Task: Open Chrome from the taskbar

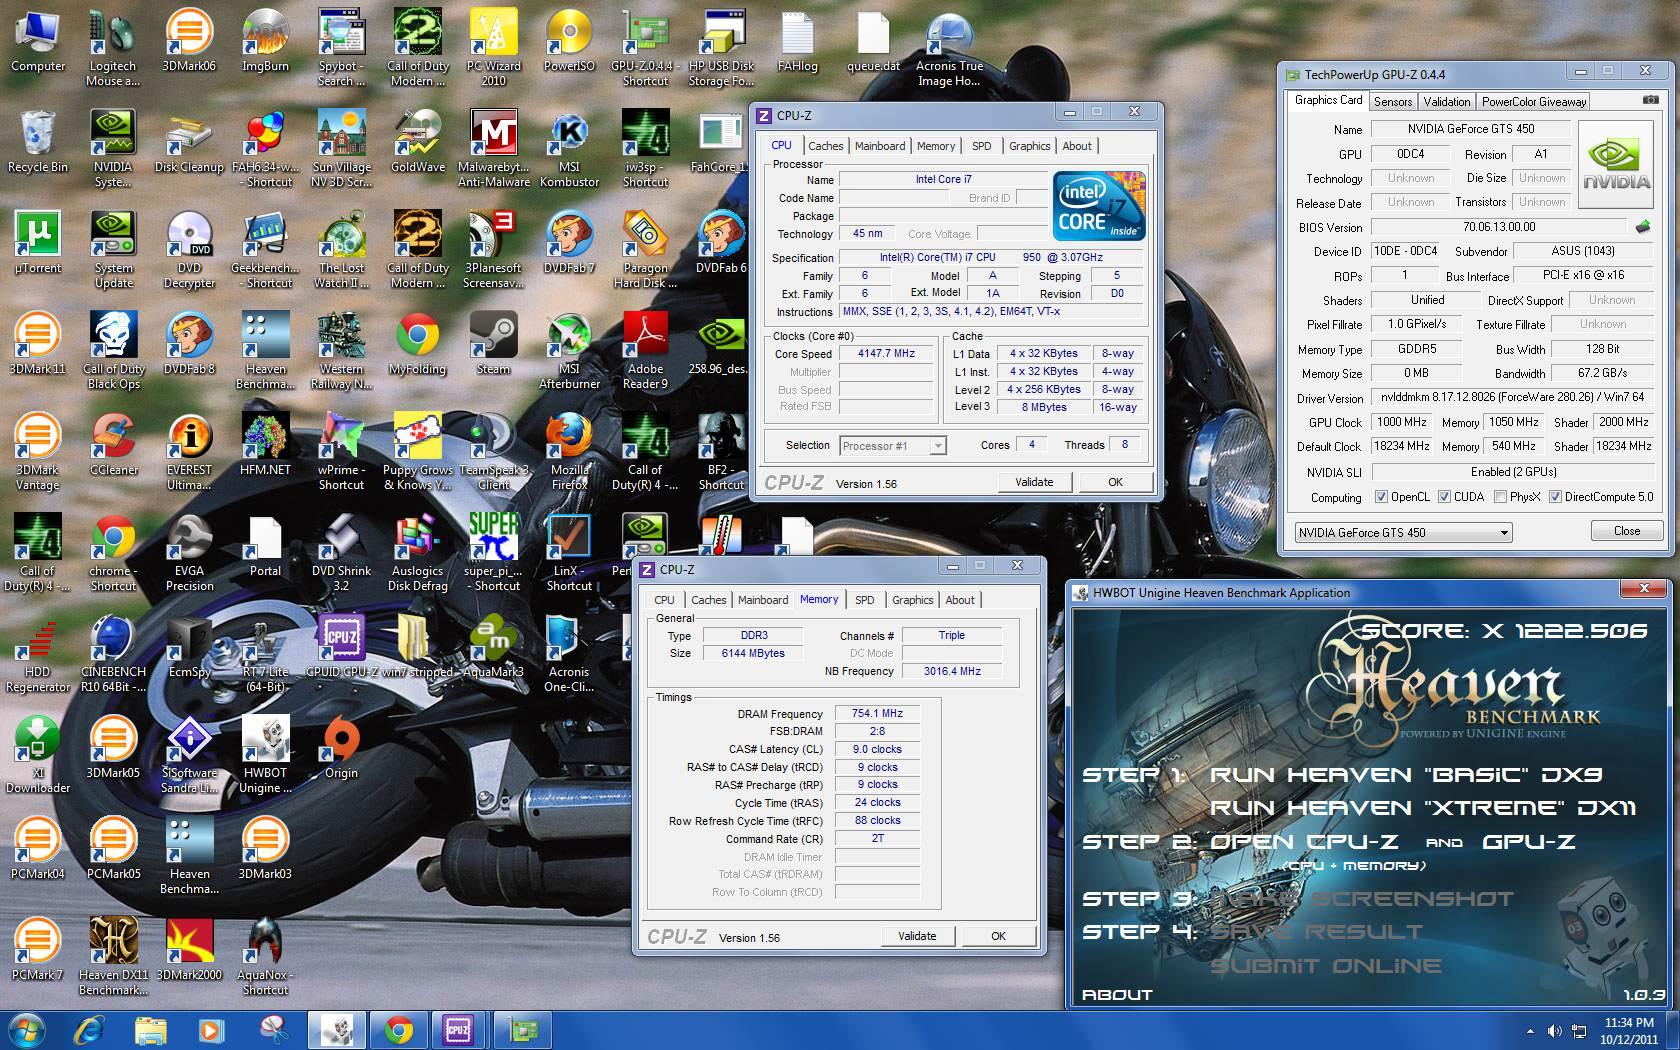Action: (x=398, y=1029)
